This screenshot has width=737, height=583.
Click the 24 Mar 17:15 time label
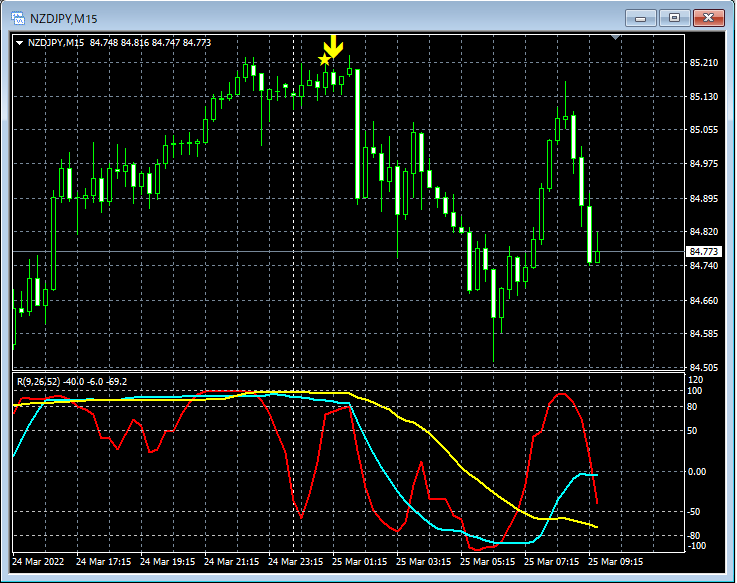[x=103, y=562]
